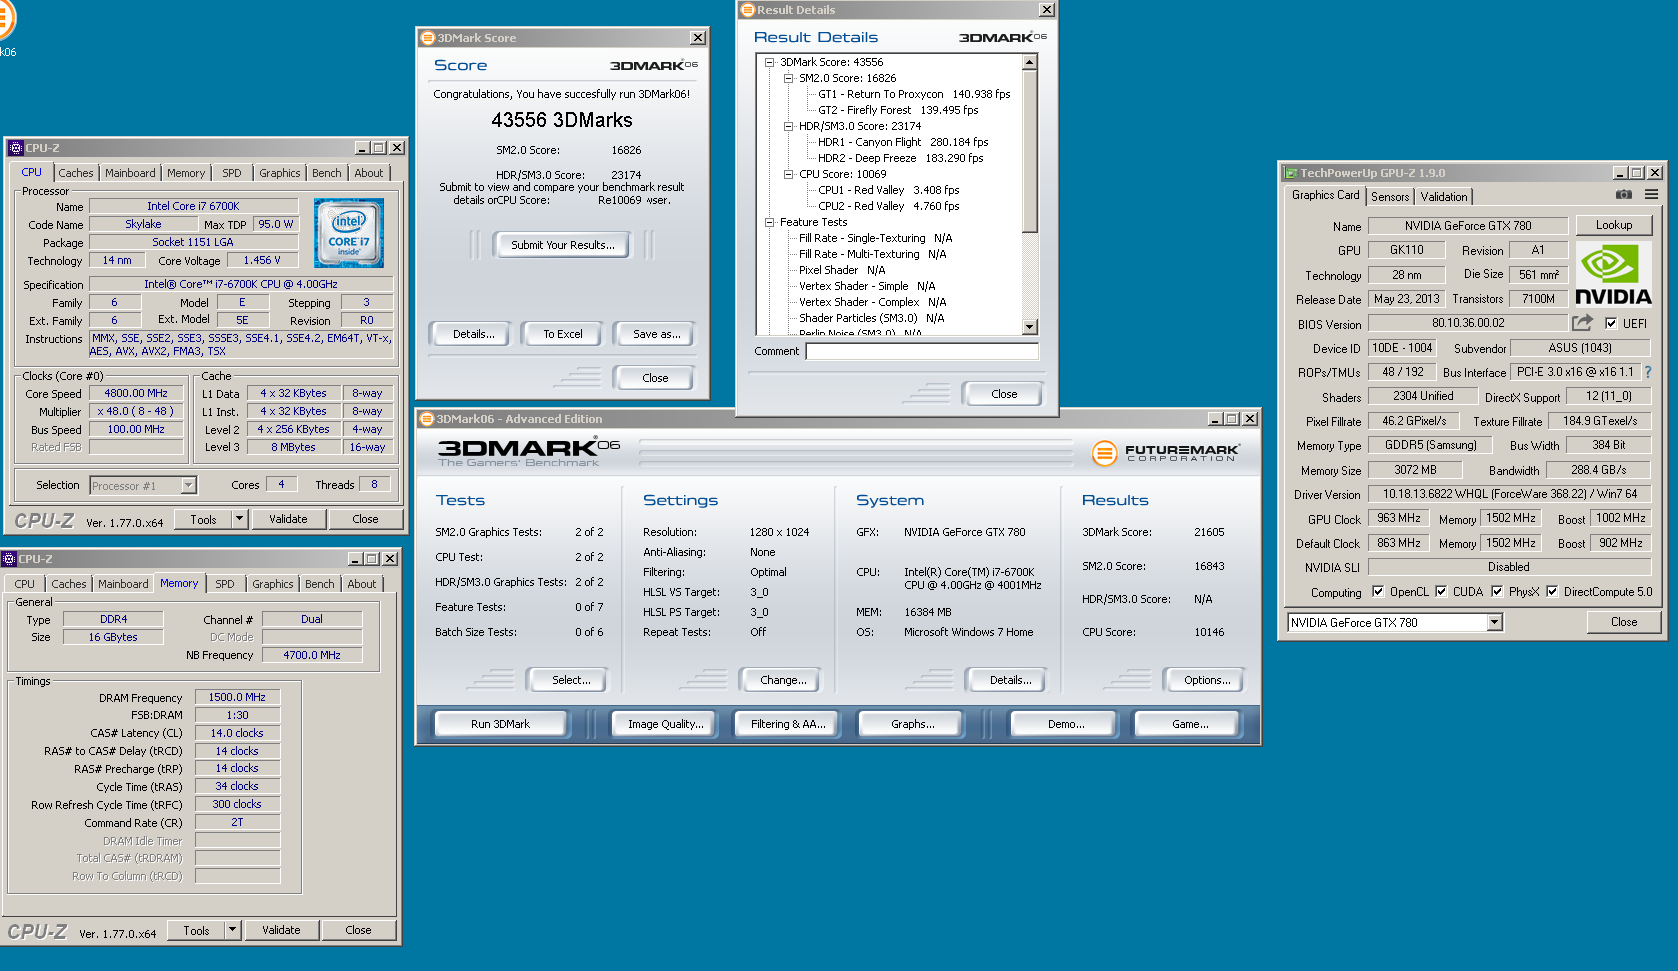1678x971 pixels.
Task: Click the NVIDIA logo in GPU-Z
Action: coord(1613,275)
